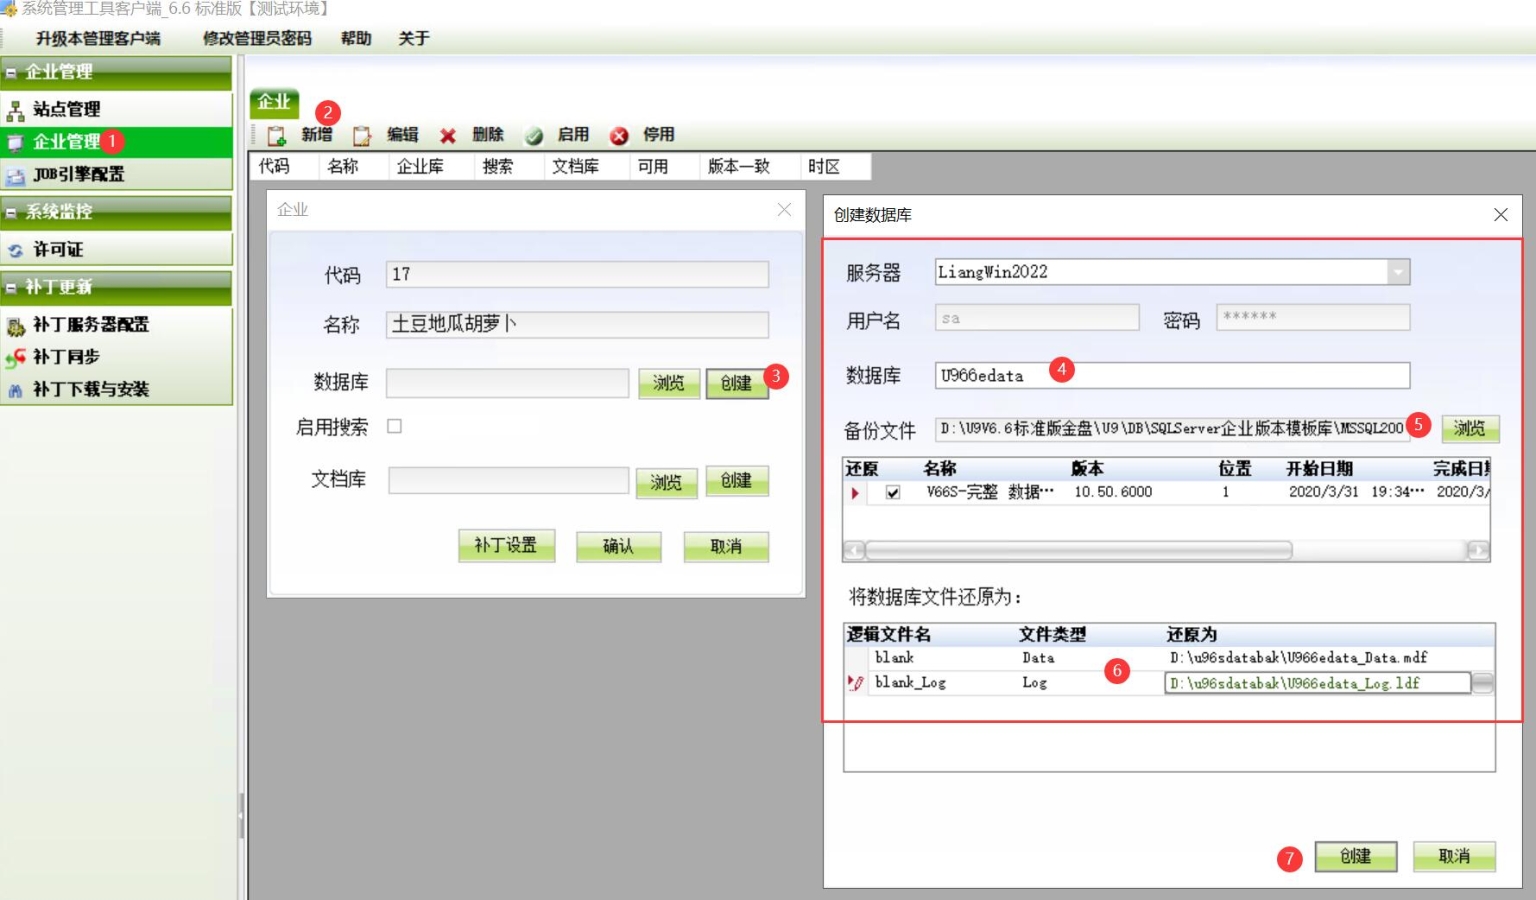Screen dimensions: 1536x900
Task: Open the 服务器 dropdown showing LiangWin2022
Action: coord(1400,271)
